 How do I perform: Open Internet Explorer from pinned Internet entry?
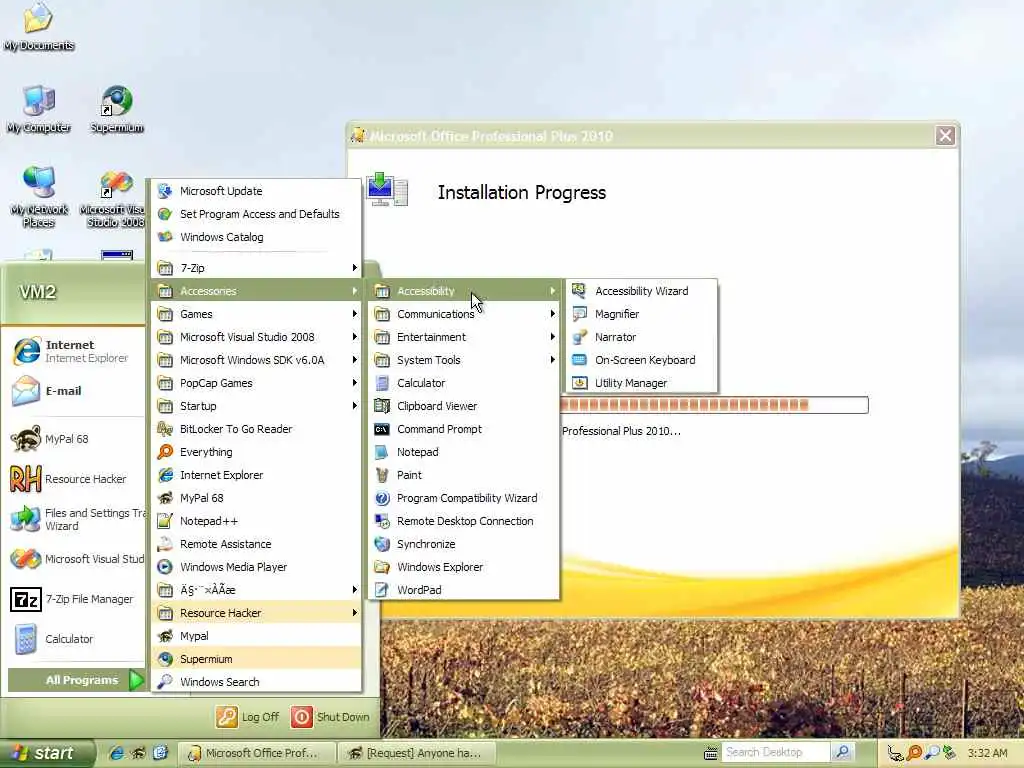click(x=73, y=351)
